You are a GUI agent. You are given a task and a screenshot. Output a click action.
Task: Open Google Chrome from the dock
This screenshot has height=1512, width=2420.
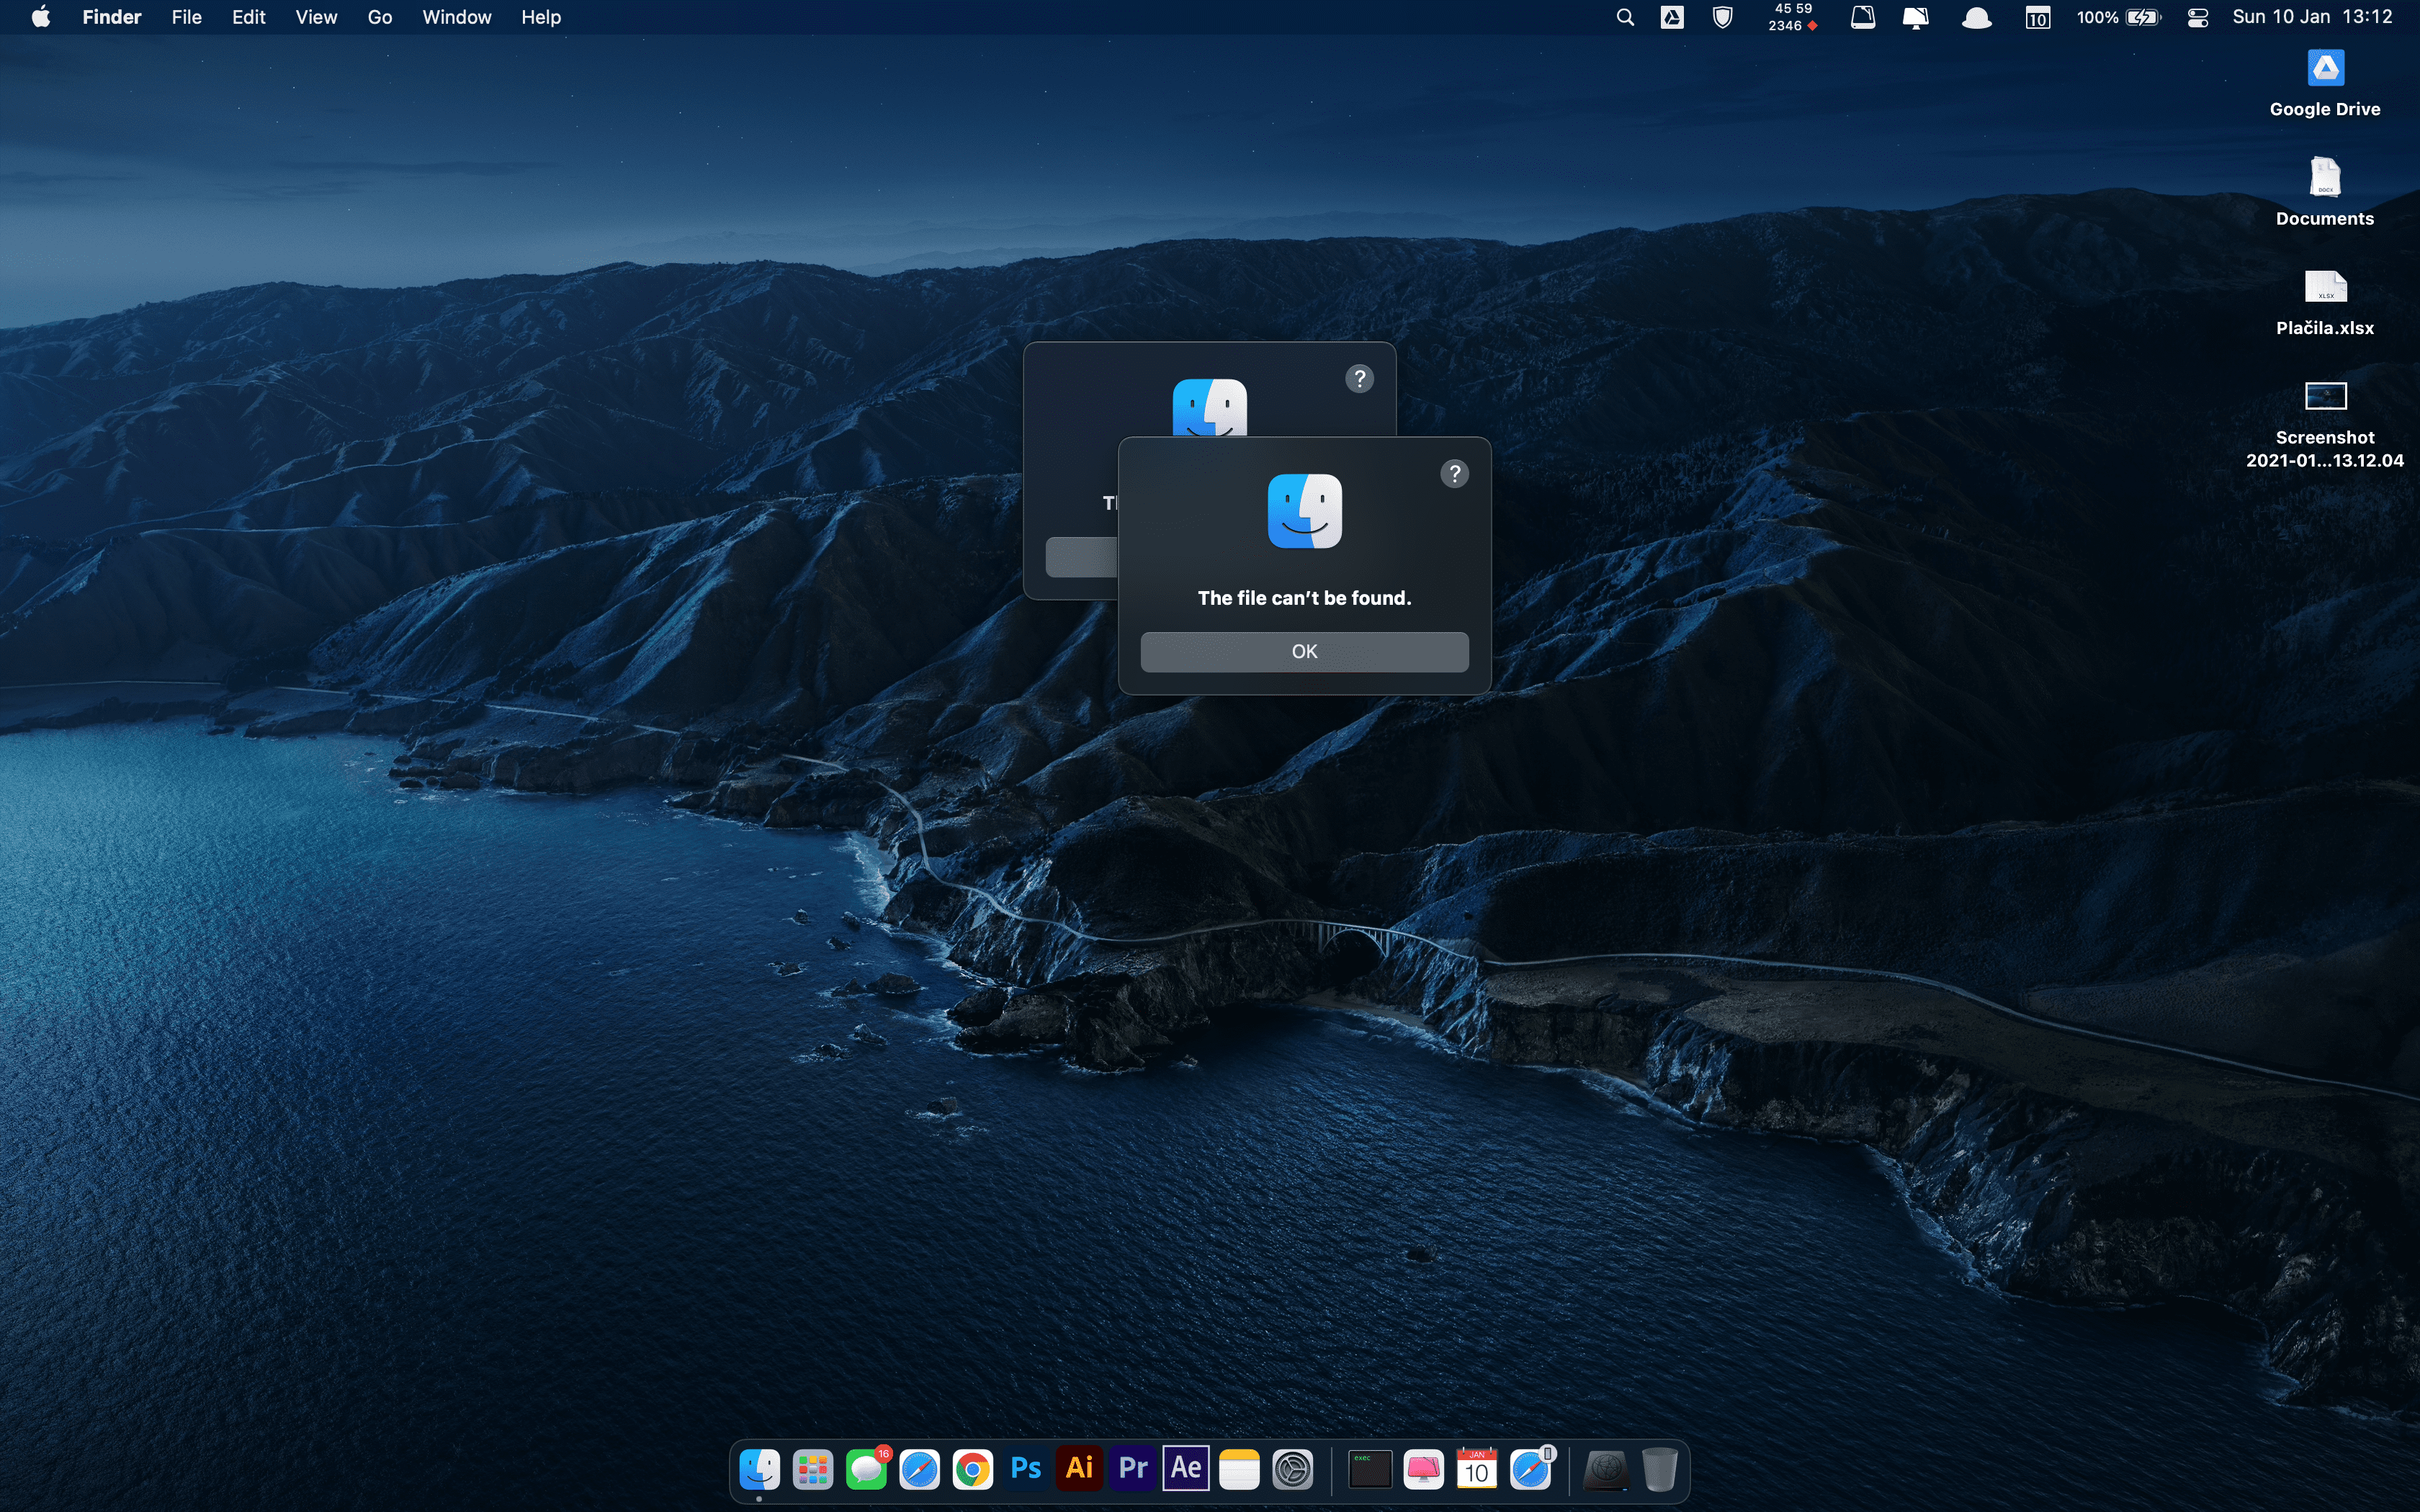(972, 1469)
